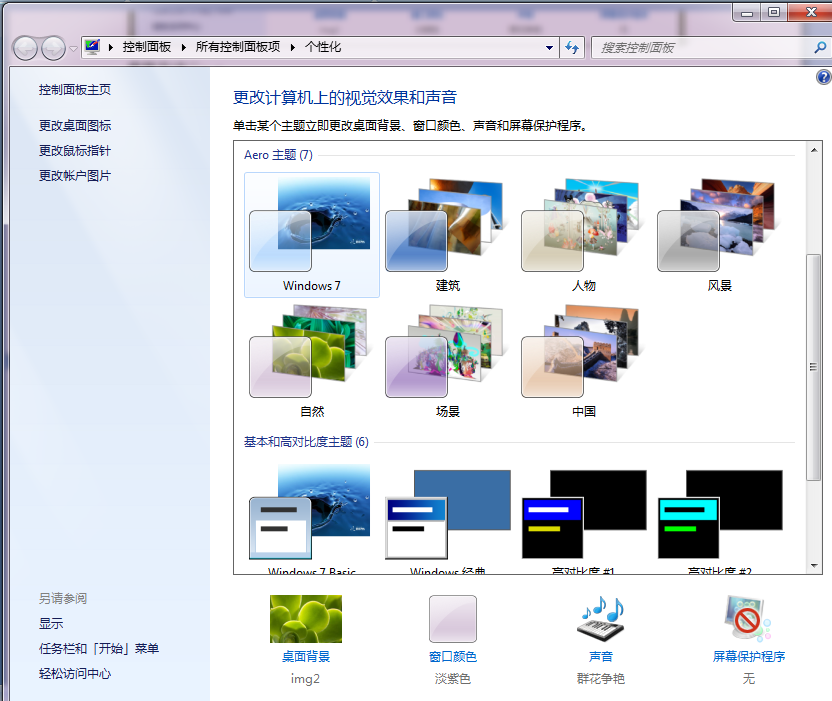Pick the 场景 theme
This screenshot has width=832, height=701.
(x=447, y=361)
